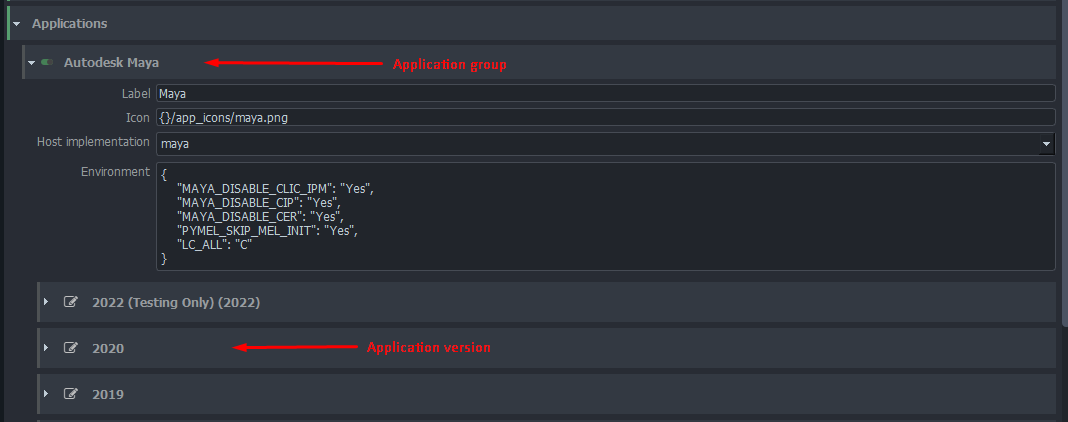1068x422 pixels.
Task: Select the Applications header title
Action: coord(70,23)
